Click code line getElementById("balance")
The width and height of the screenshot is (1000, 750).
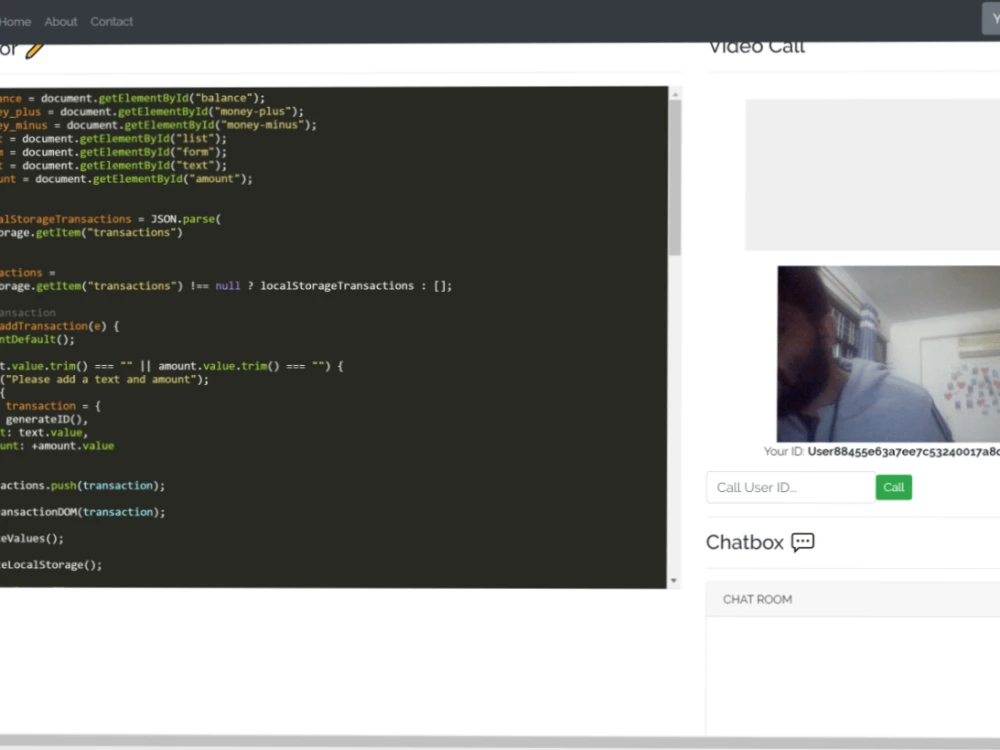click(133, 98)
